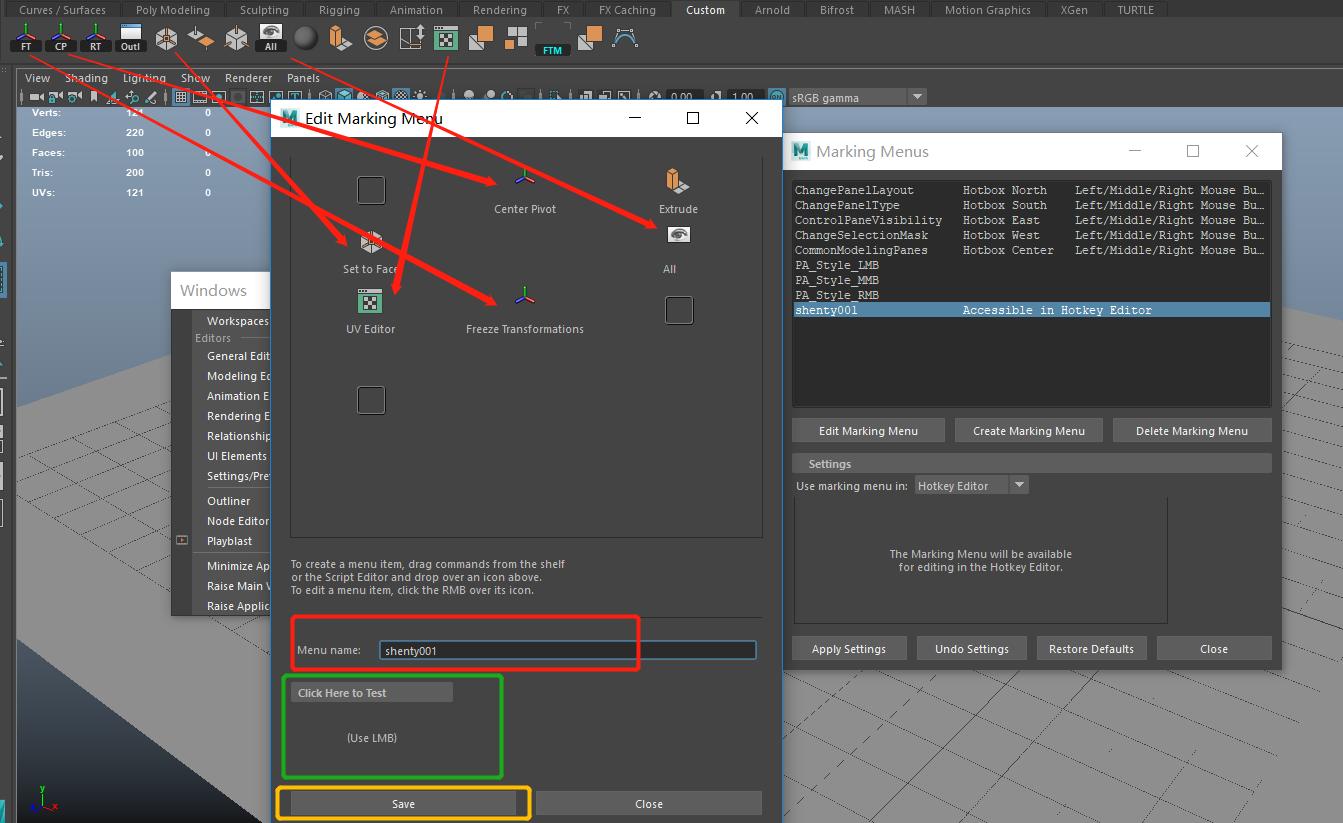Click the Extrude marking menu item

(678, 192)
